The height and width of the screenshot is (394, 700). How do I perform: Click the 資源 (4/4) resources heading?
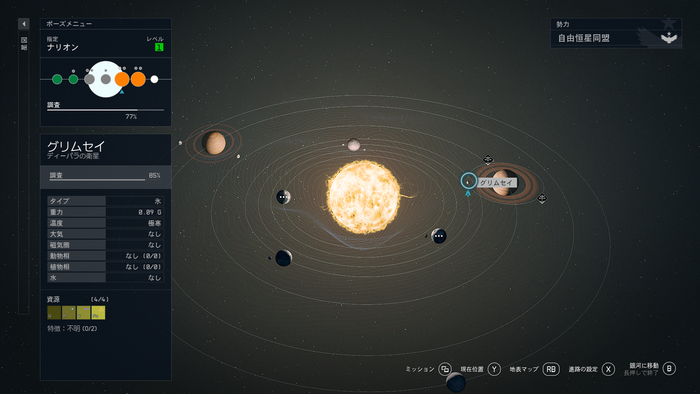[x=78, y=299]
